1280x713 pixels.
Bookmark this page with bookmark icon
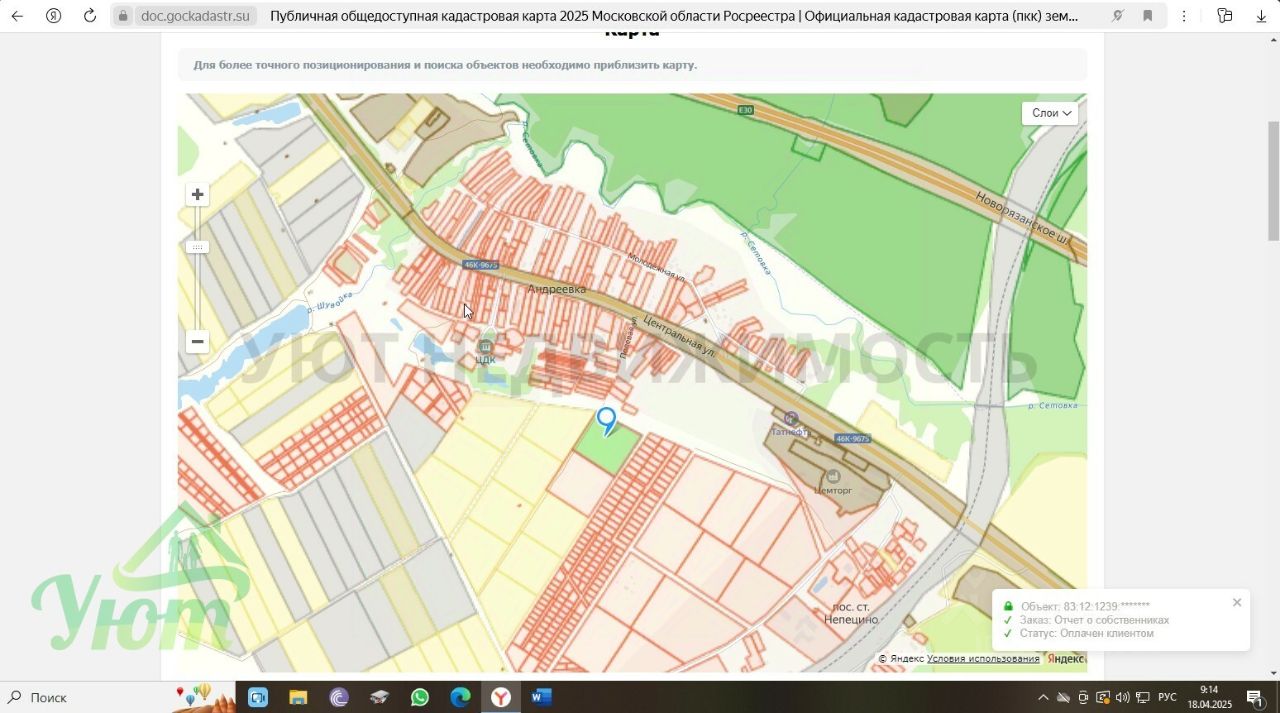click(1148, 16)
